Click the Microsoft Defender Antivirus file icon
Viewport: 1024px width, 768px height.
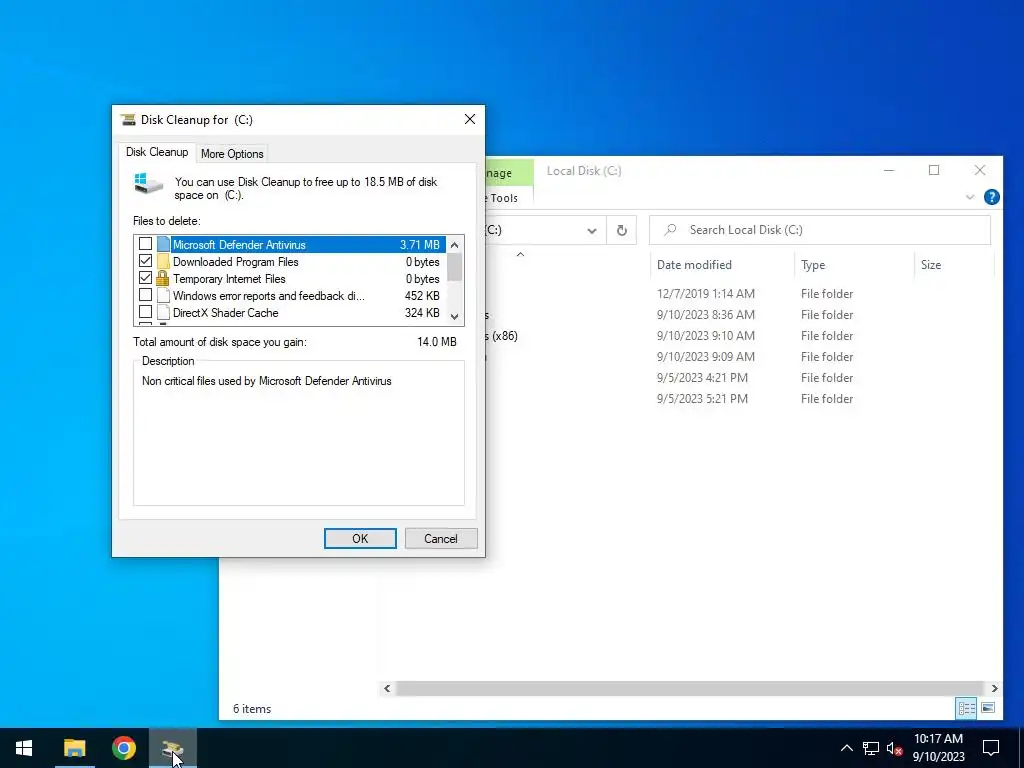163,244
